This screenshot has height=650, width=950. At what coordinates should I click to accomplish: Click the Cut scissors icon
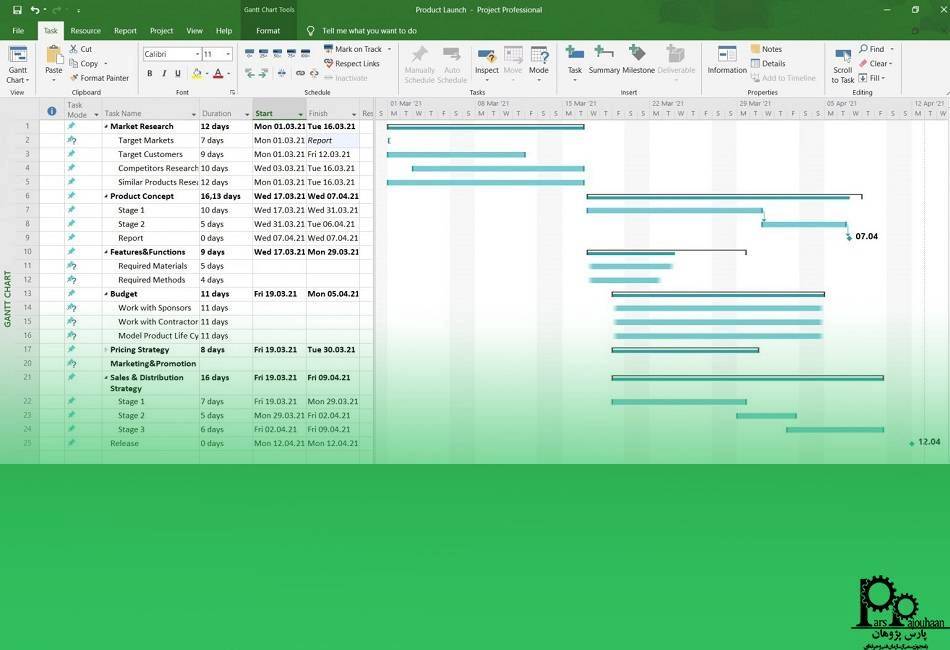point(73,49)
